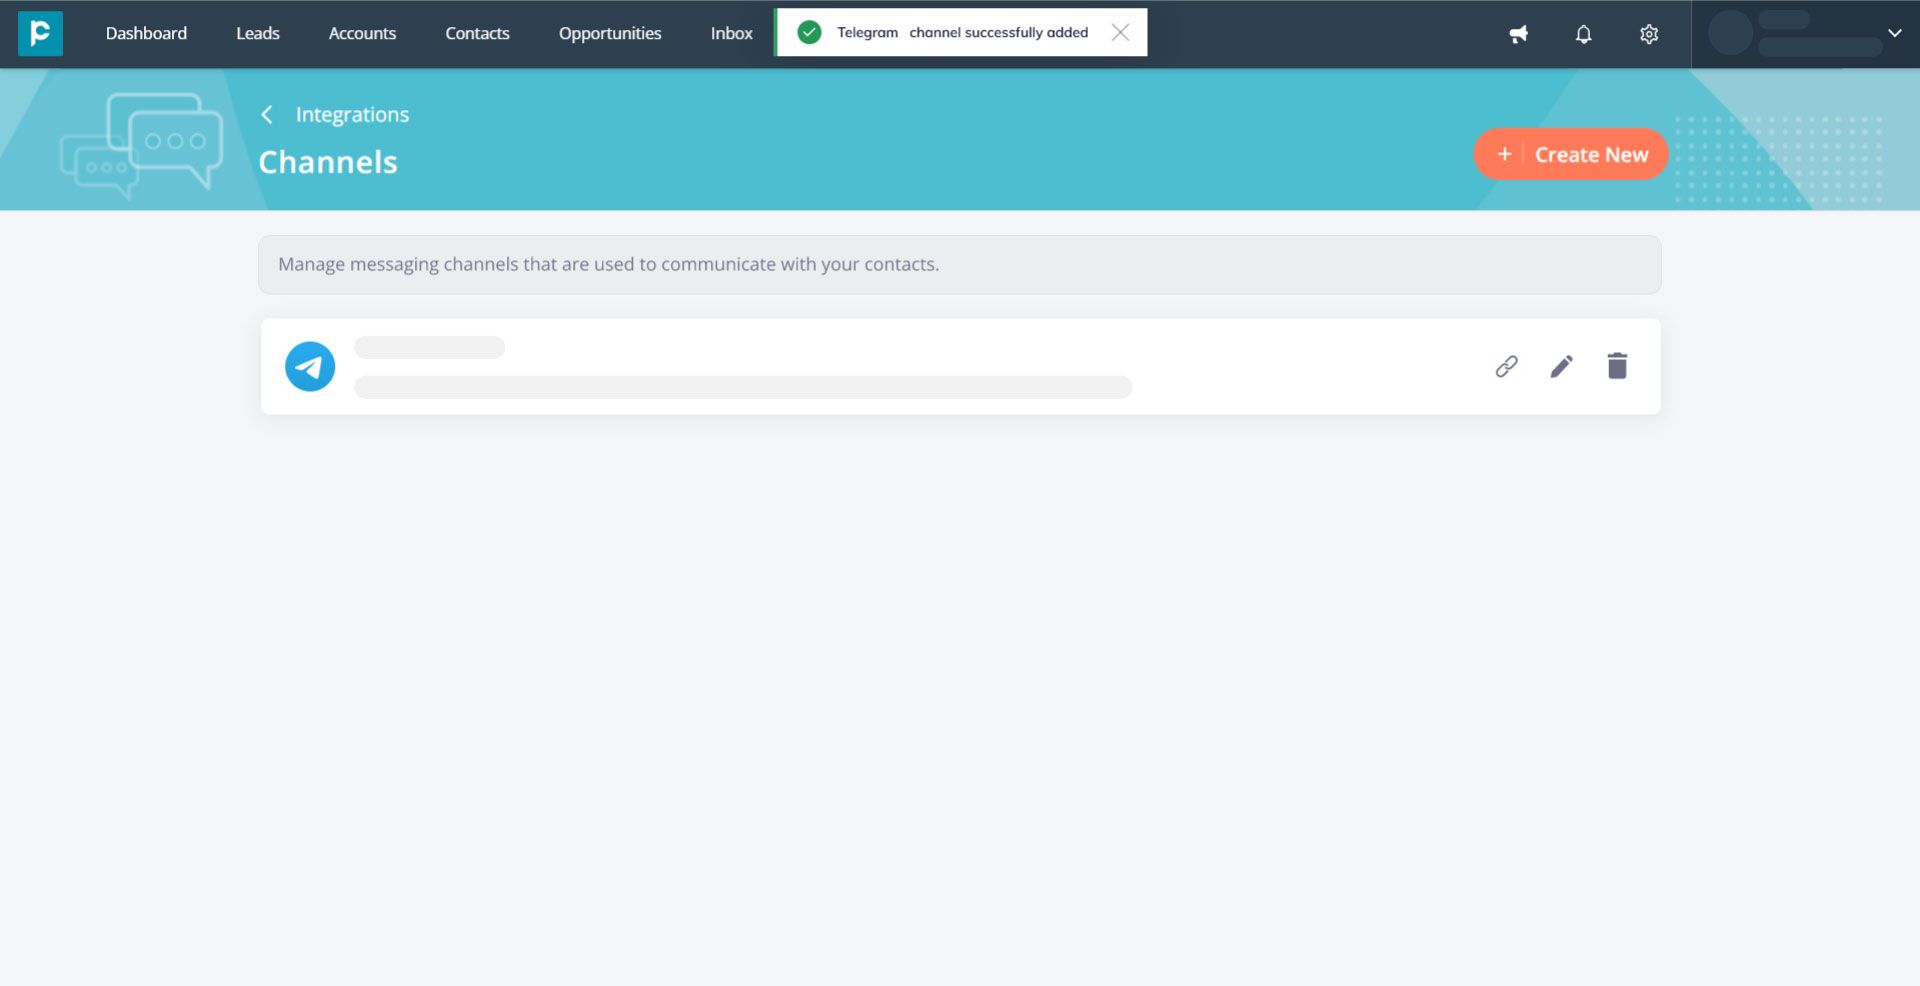The height and width of the screenshot is (986, 1920).
Task: Open the notifications bell
Action: pos(1583,34)
